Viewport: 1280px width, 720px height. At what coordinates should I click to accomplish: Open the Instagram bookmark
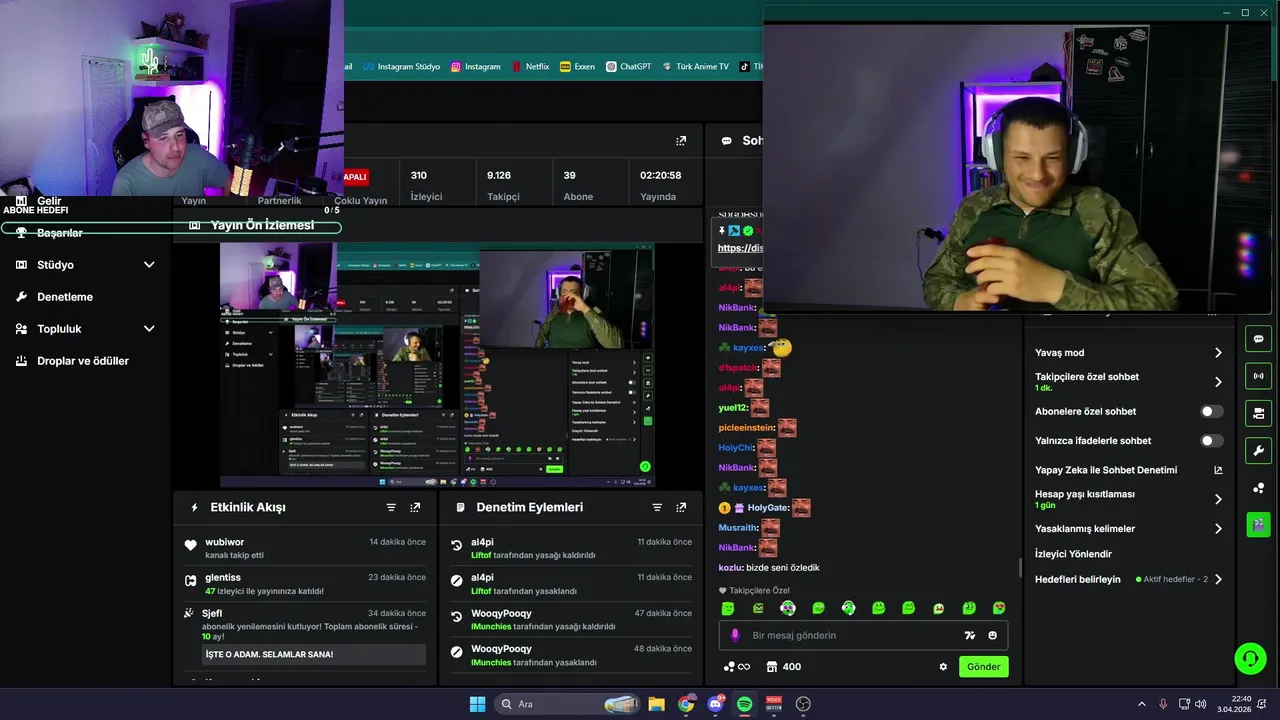[x=475, y=67]
